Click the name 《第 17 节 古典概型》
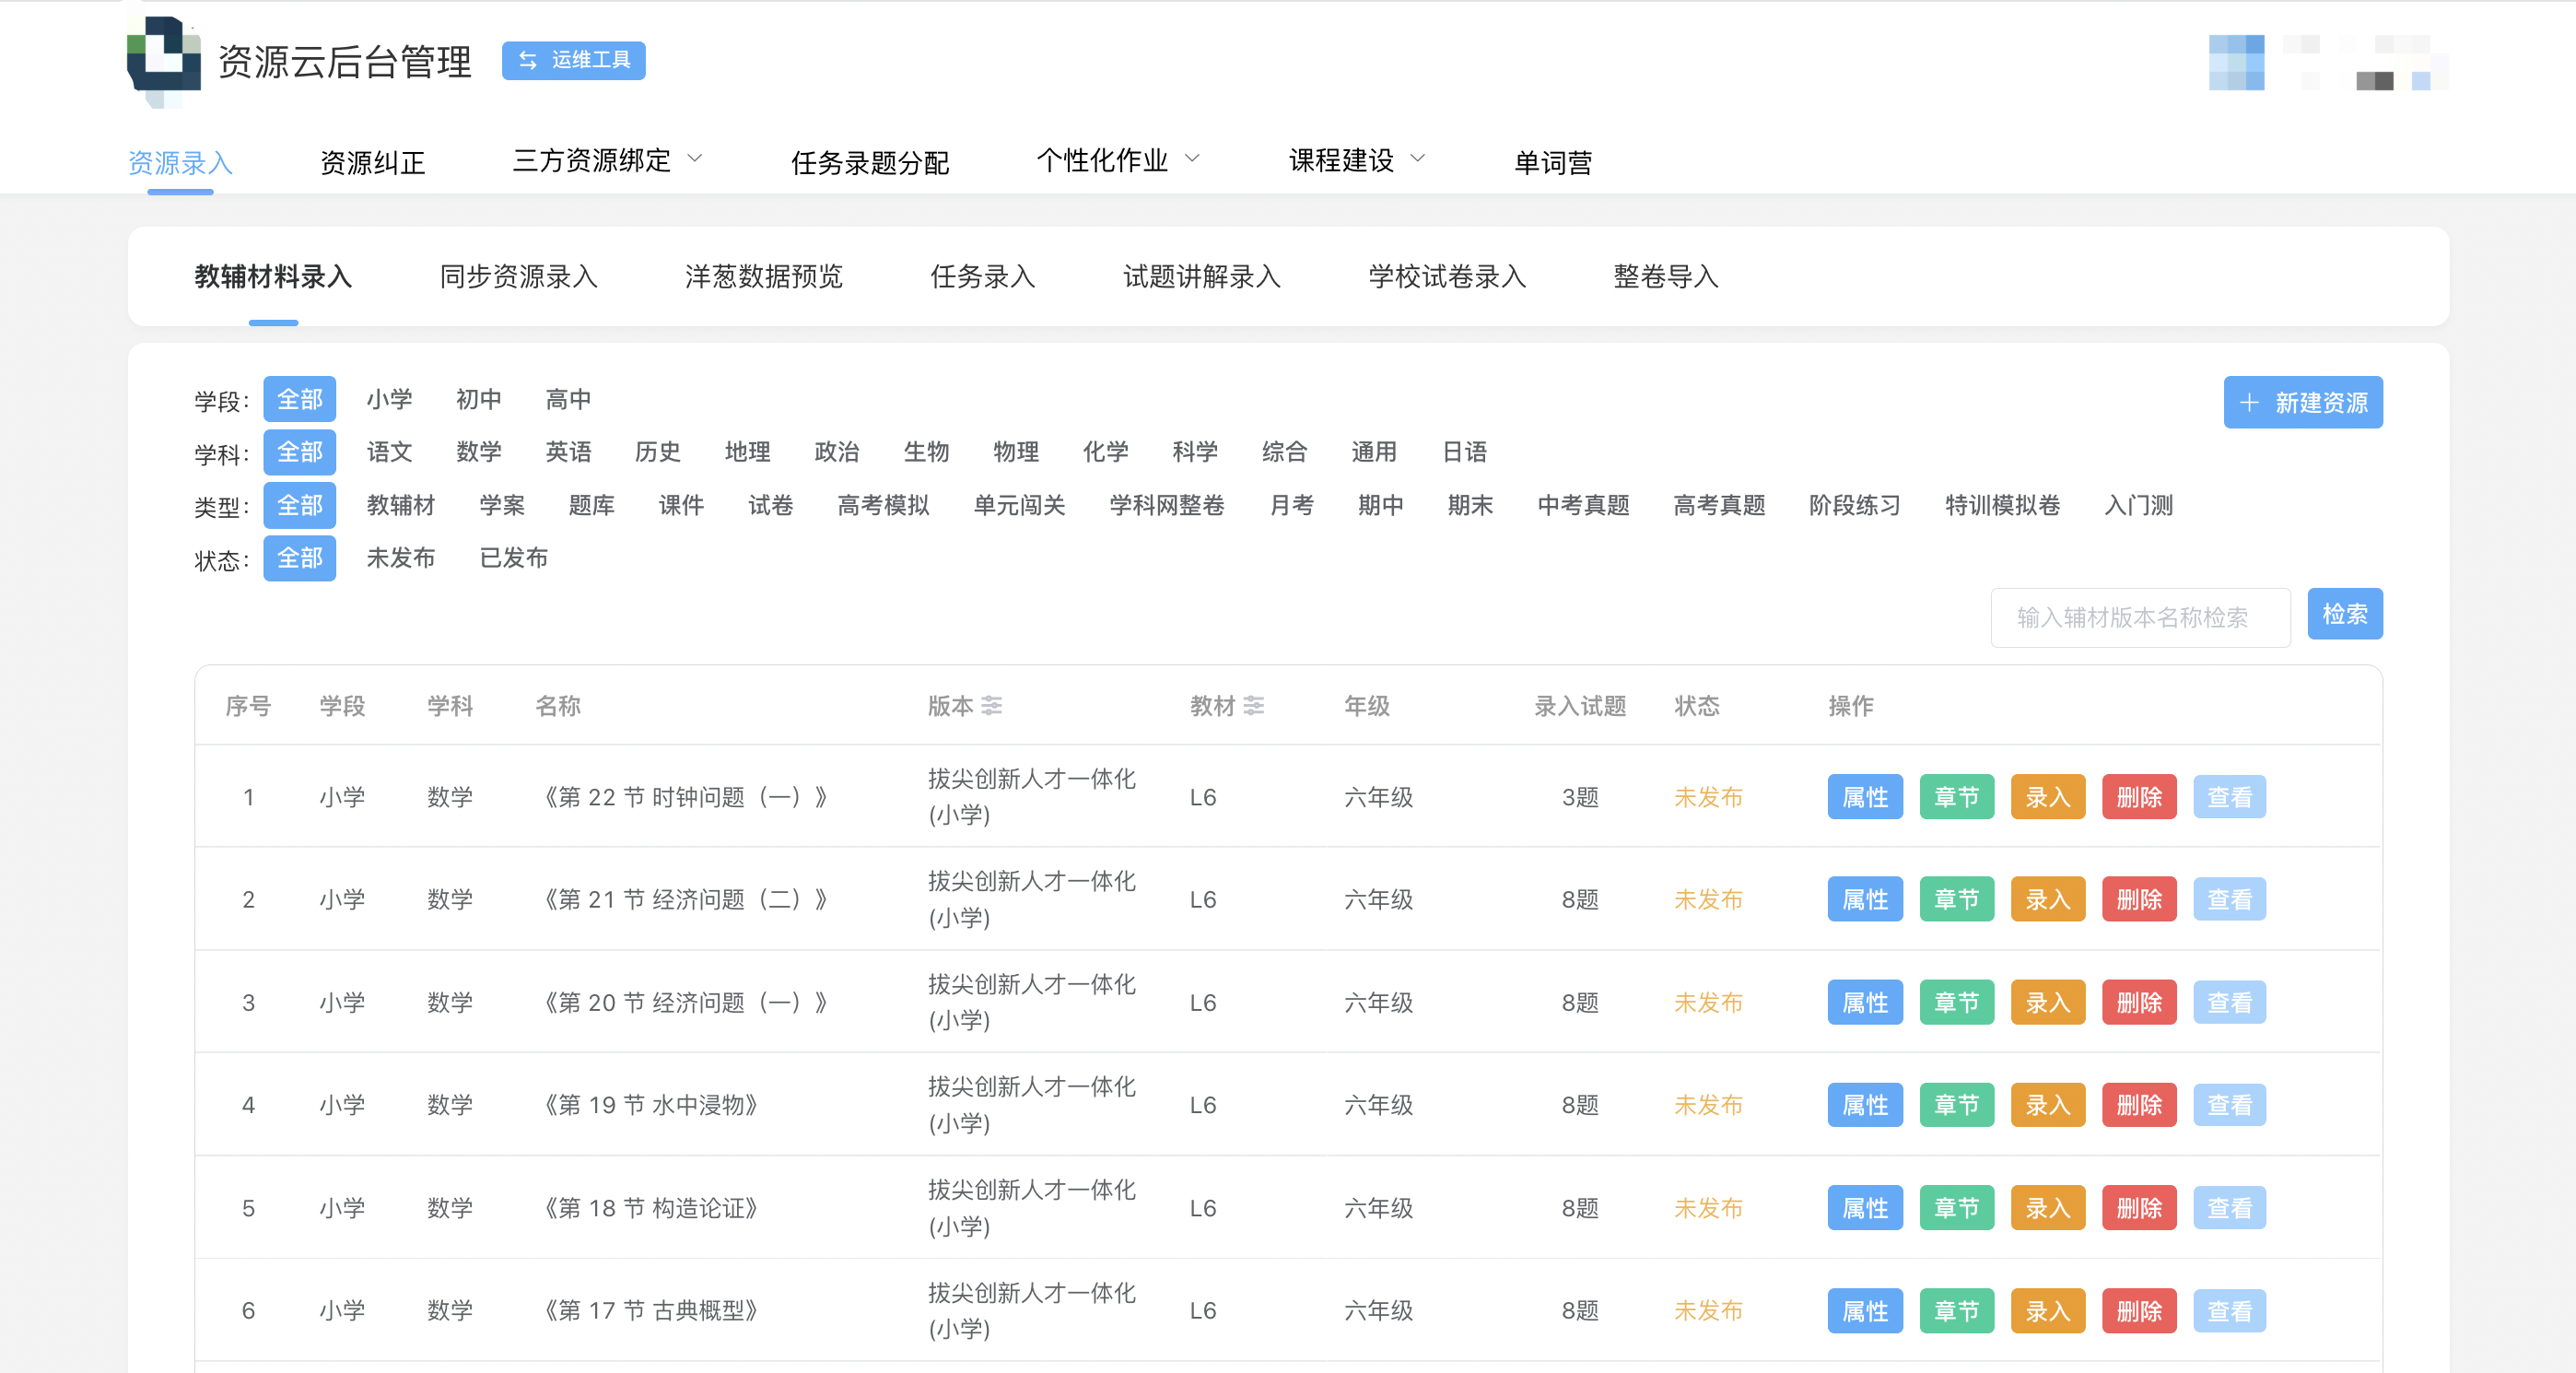Viewport: 2576px width, 1373px height. (x=650, y=1311)
